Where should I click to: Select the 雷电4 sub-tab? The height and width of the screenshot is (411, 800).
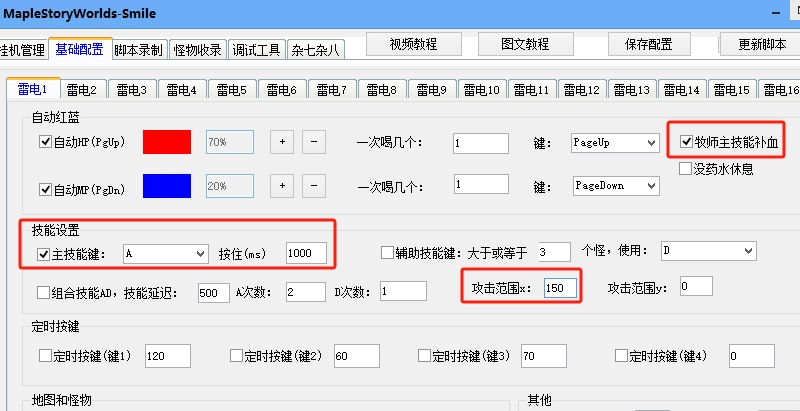[182, 90]
